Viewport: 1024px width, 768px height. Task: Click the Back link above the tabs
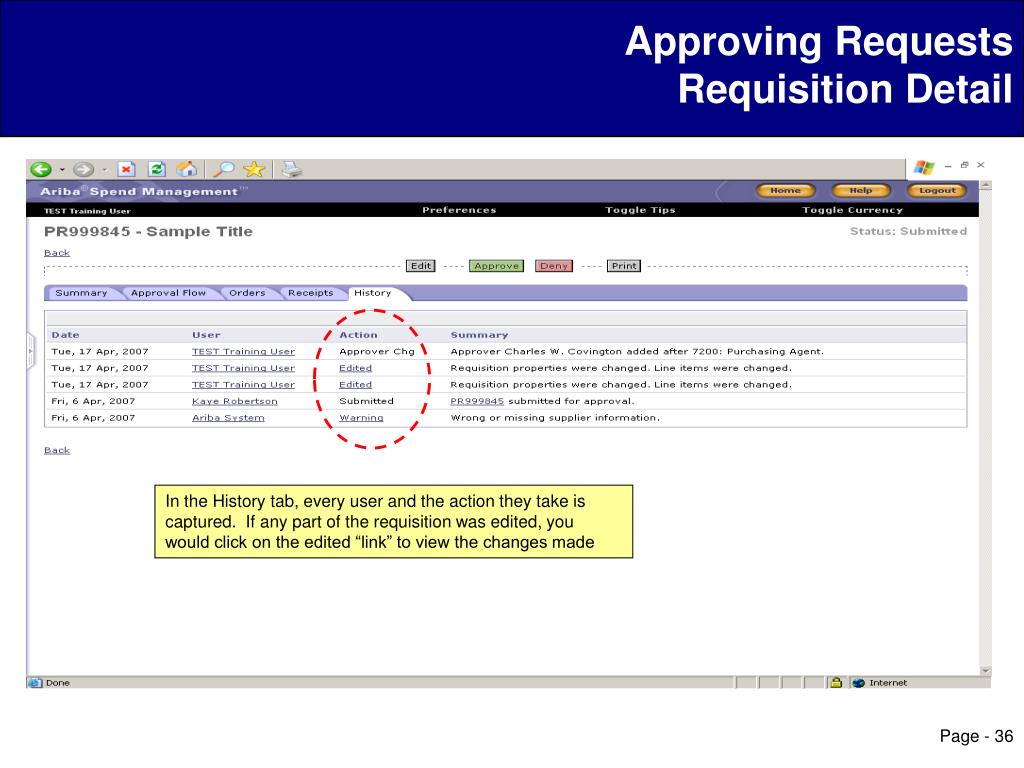[x=57, y=253]
